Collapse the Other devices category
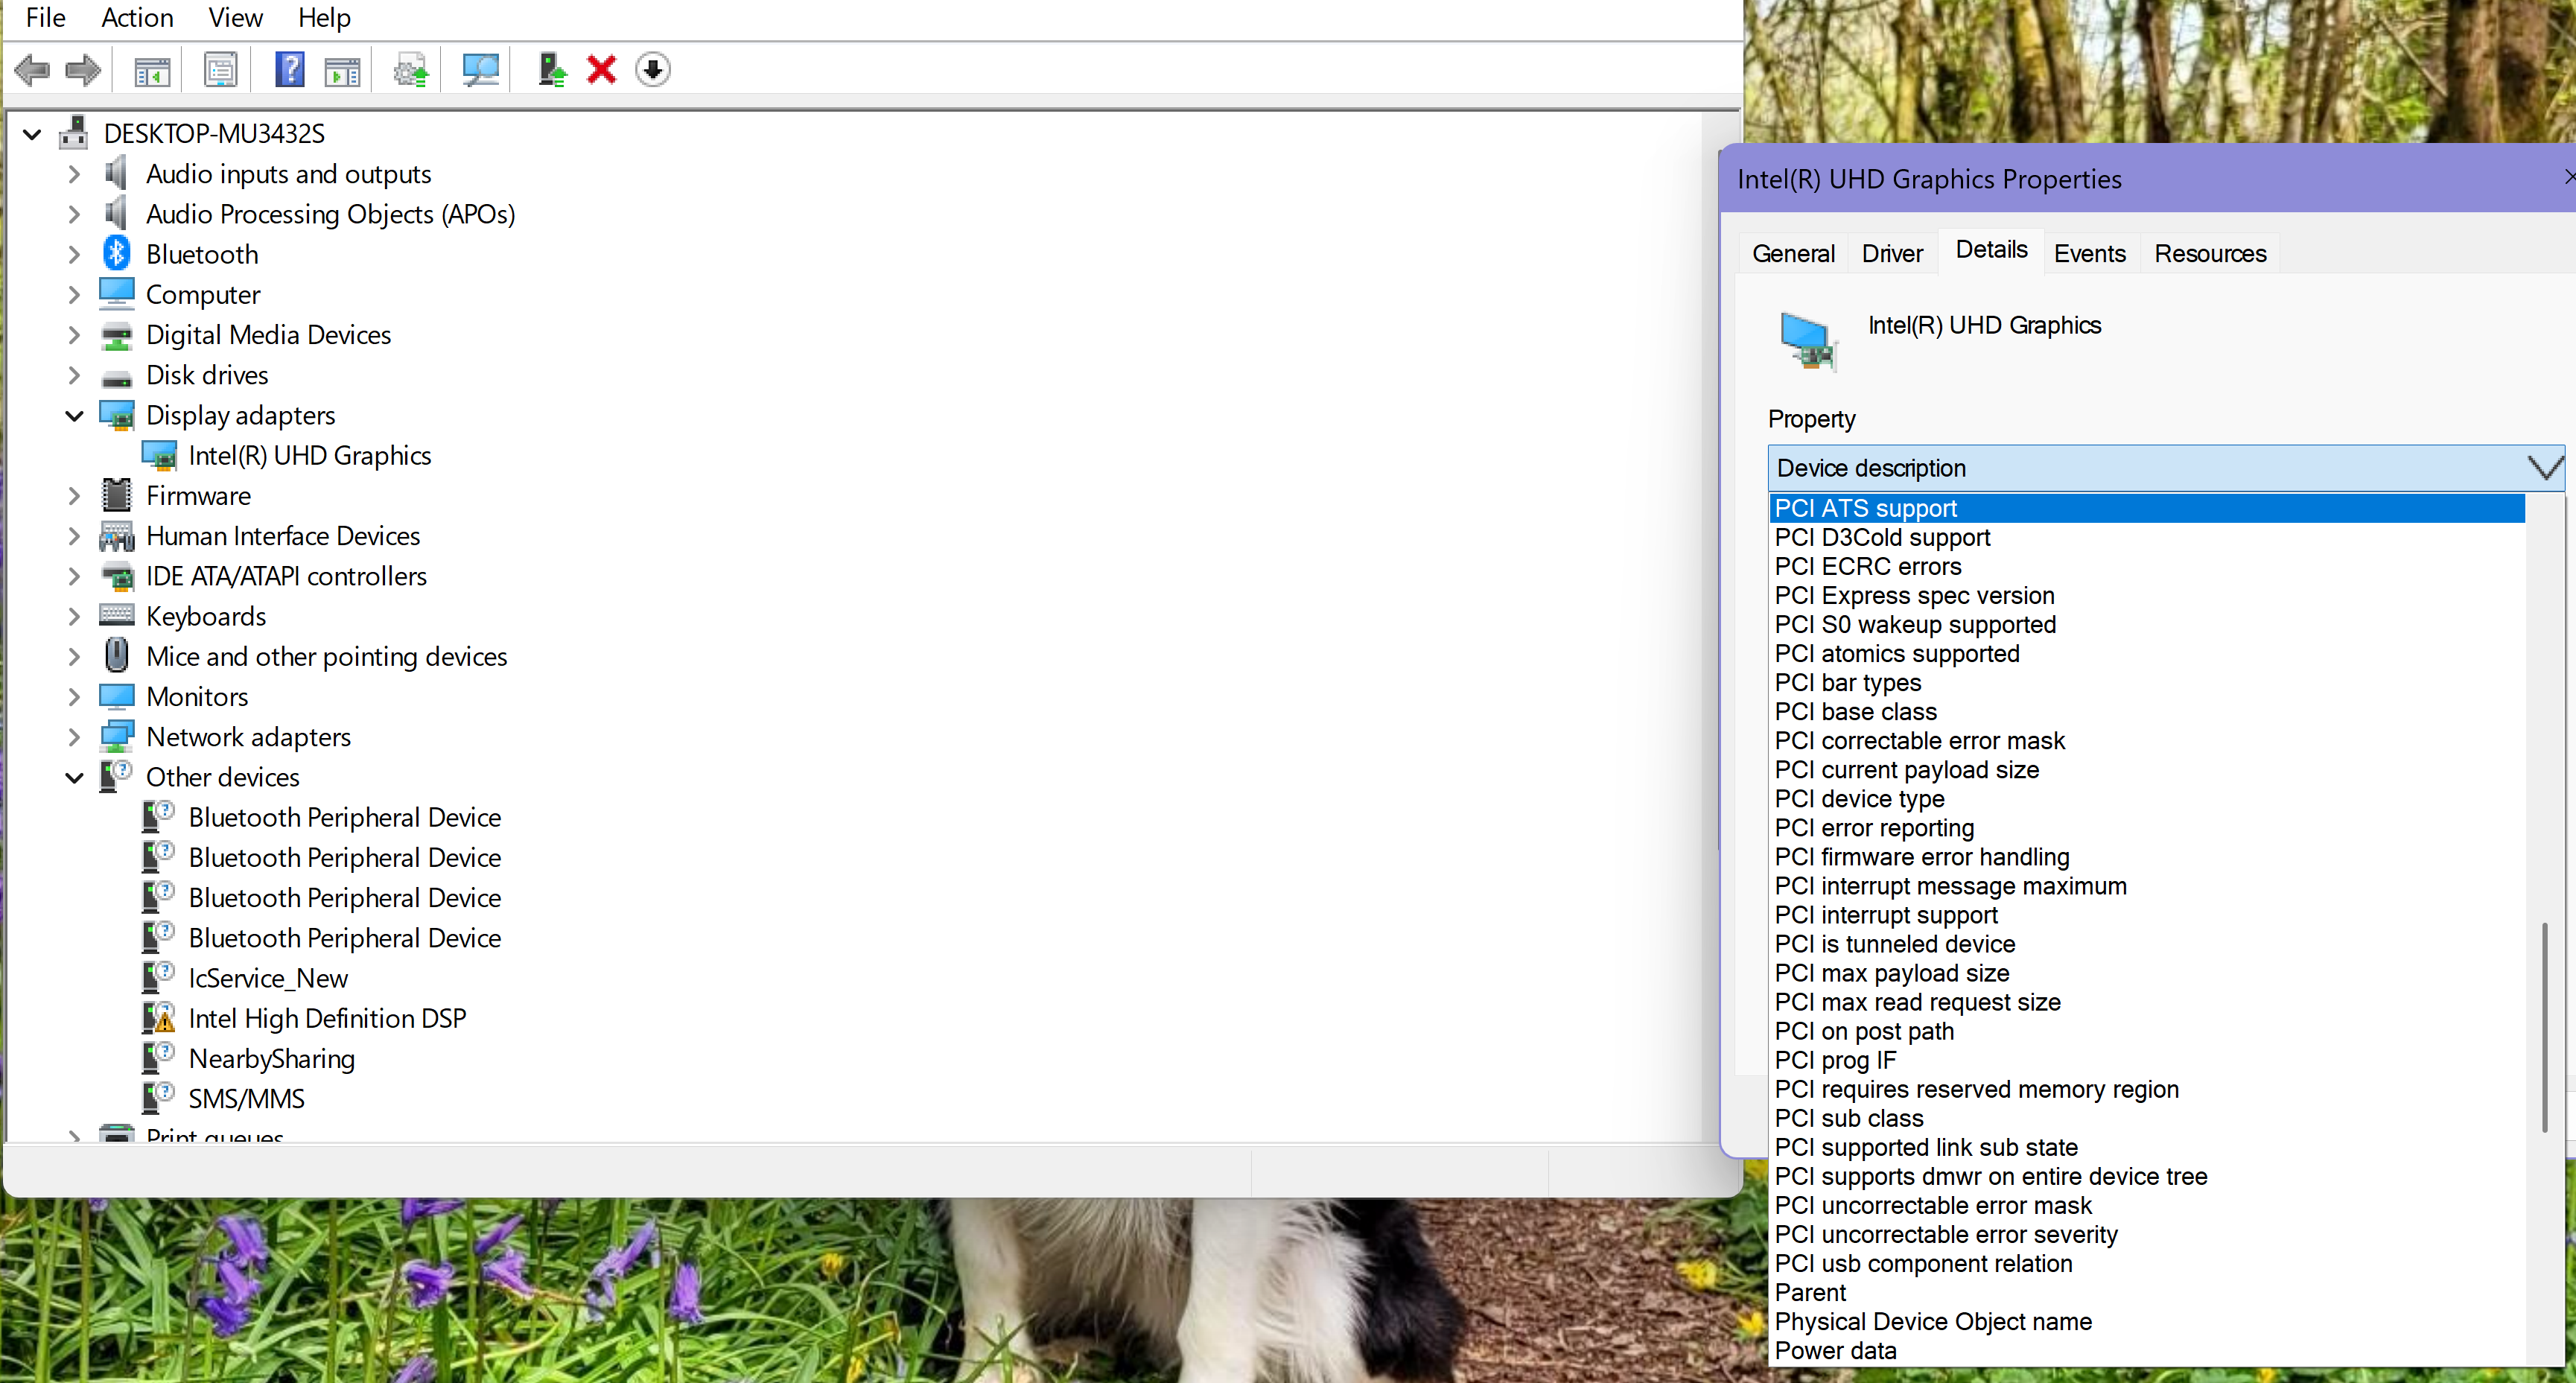Viewport: 2576px width, 1383px height. point(74,777)
